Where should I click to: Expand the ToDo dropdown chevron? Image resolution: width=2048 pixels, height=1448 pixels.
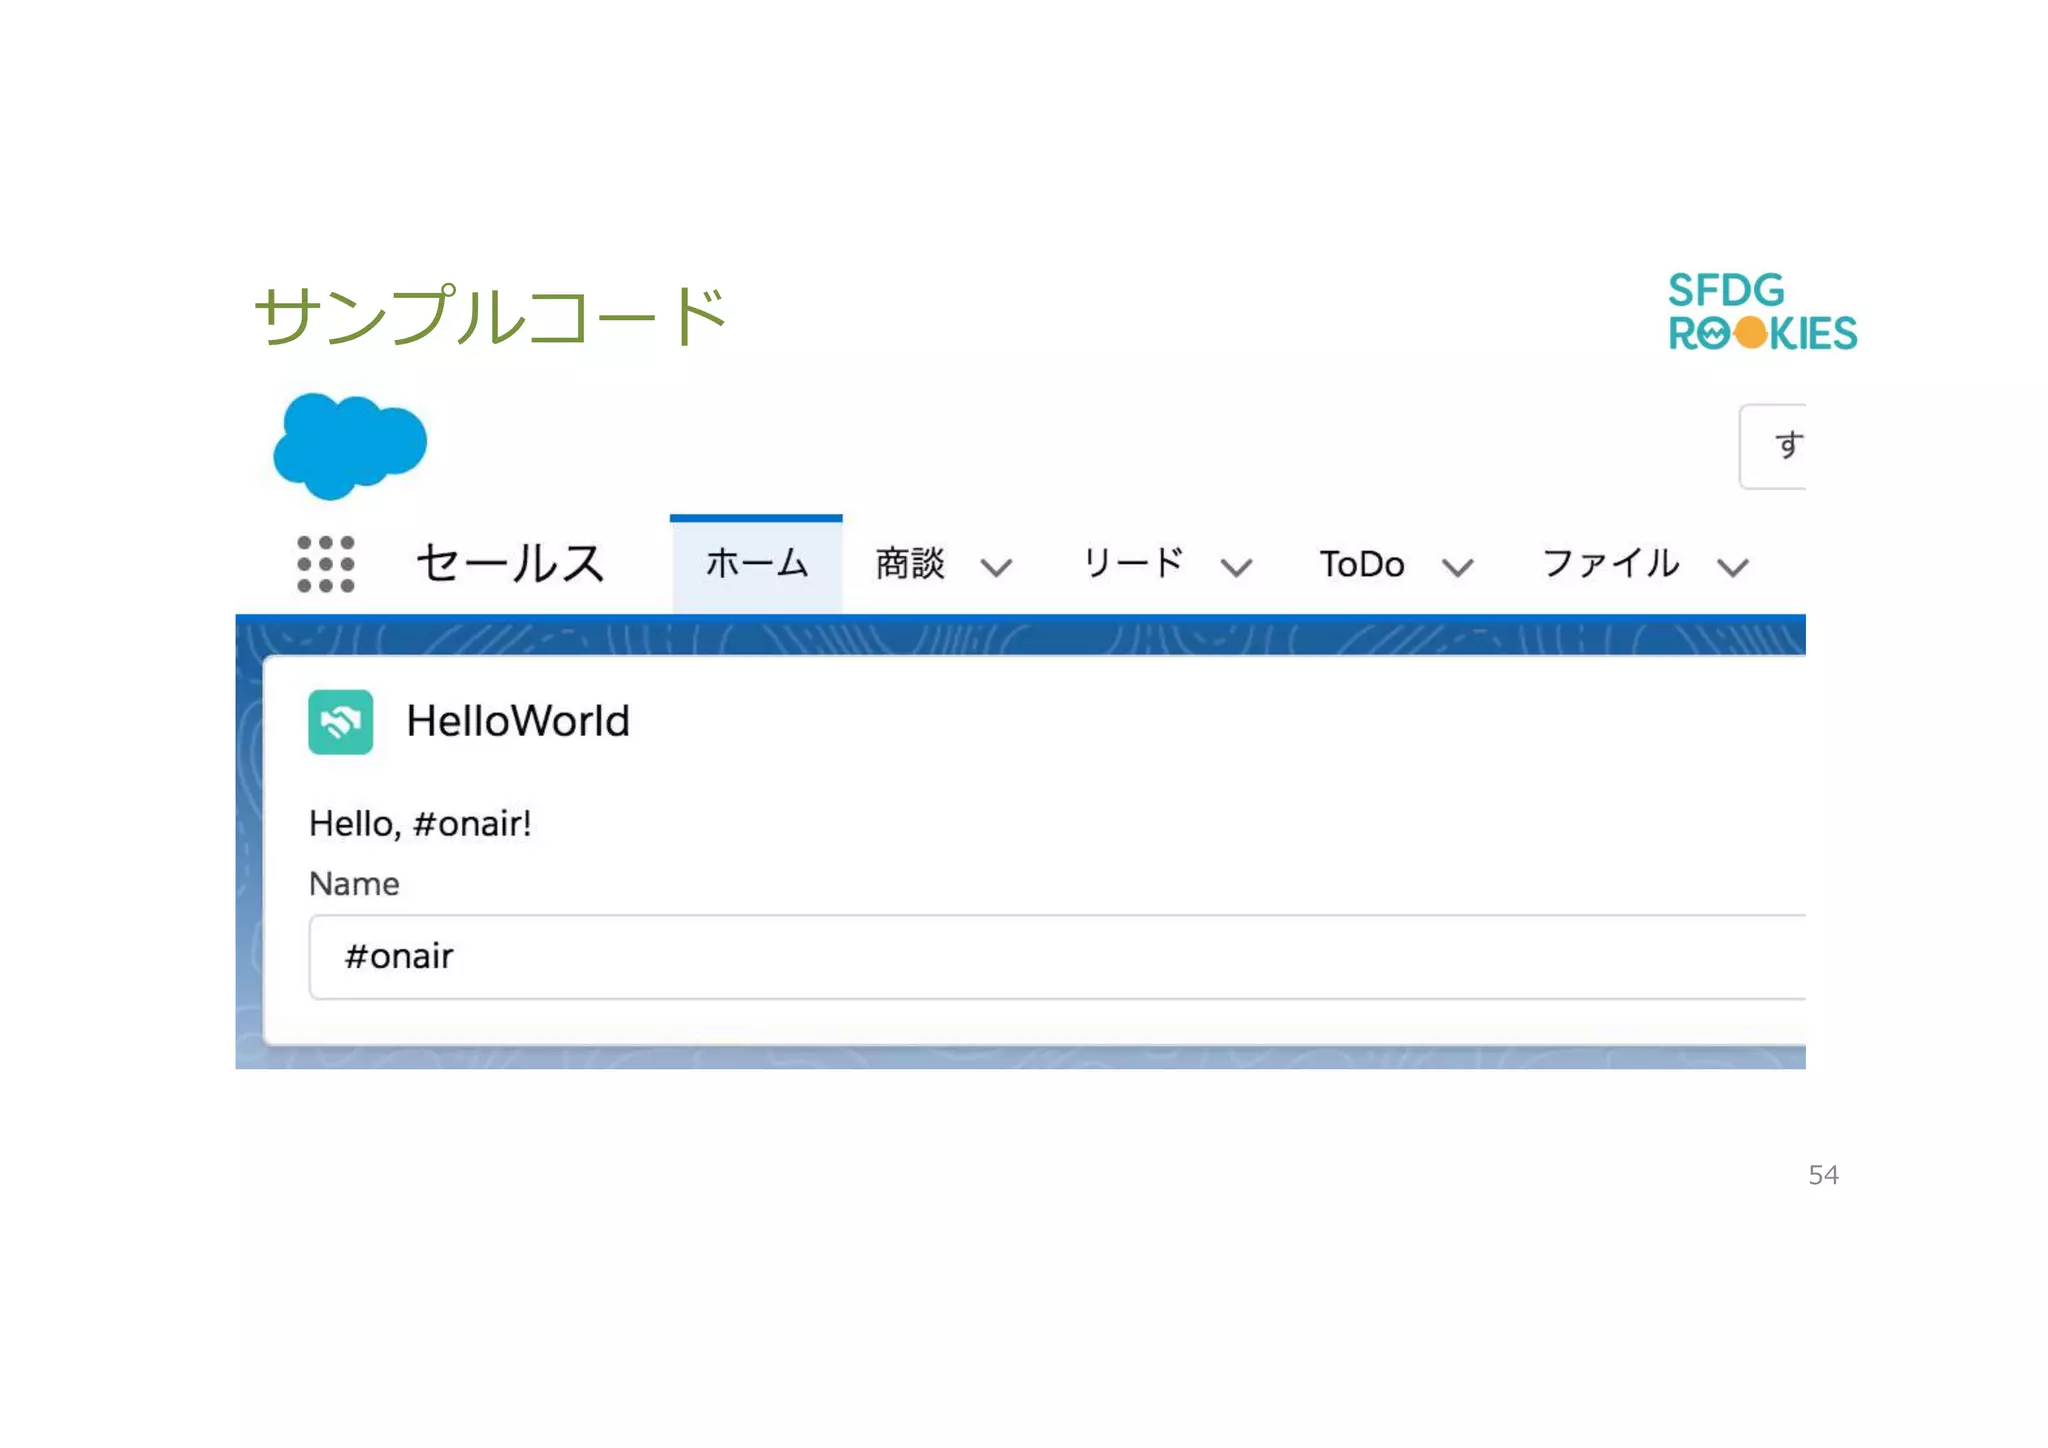point(1458,568)
